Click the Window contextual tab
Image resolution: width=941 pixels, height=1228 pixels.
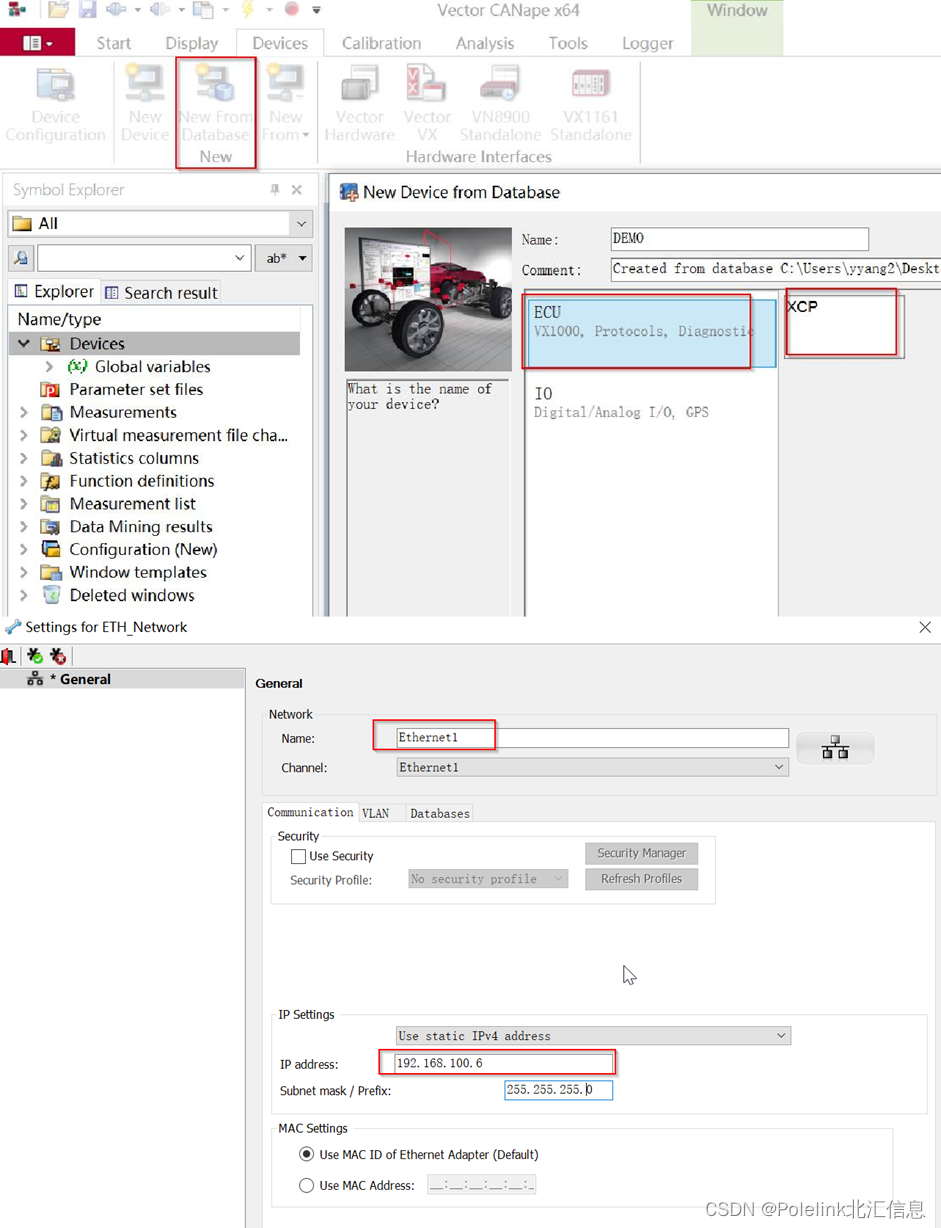(737, 11)
